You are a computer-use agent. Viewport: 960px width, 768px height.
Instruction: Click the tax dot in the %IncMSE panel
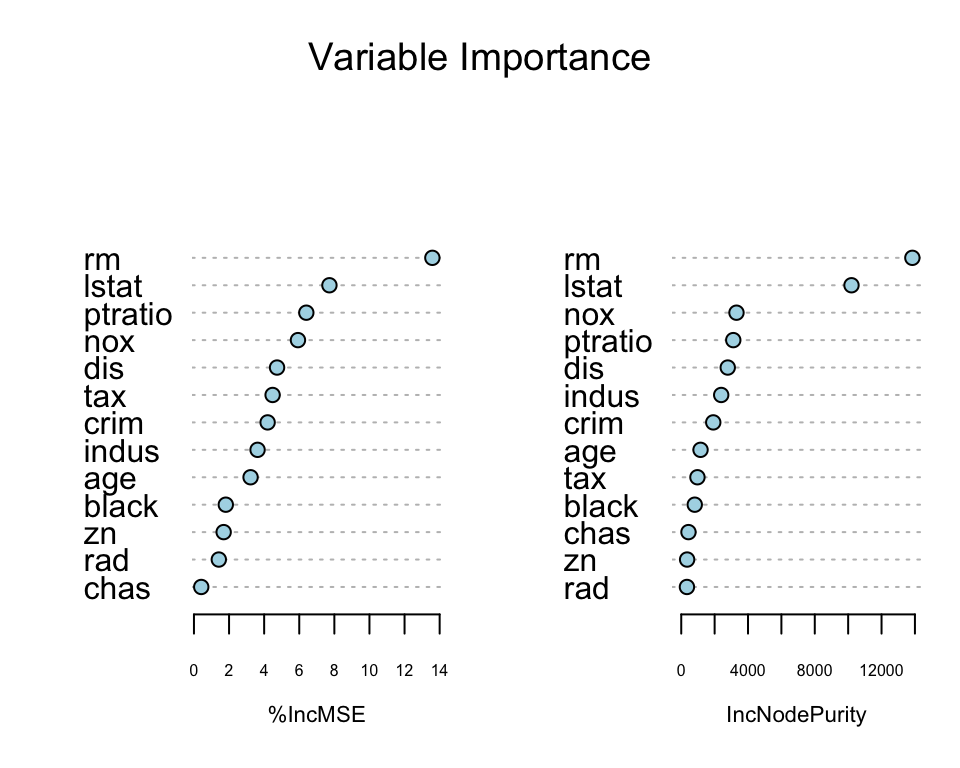tap(272, 395)
